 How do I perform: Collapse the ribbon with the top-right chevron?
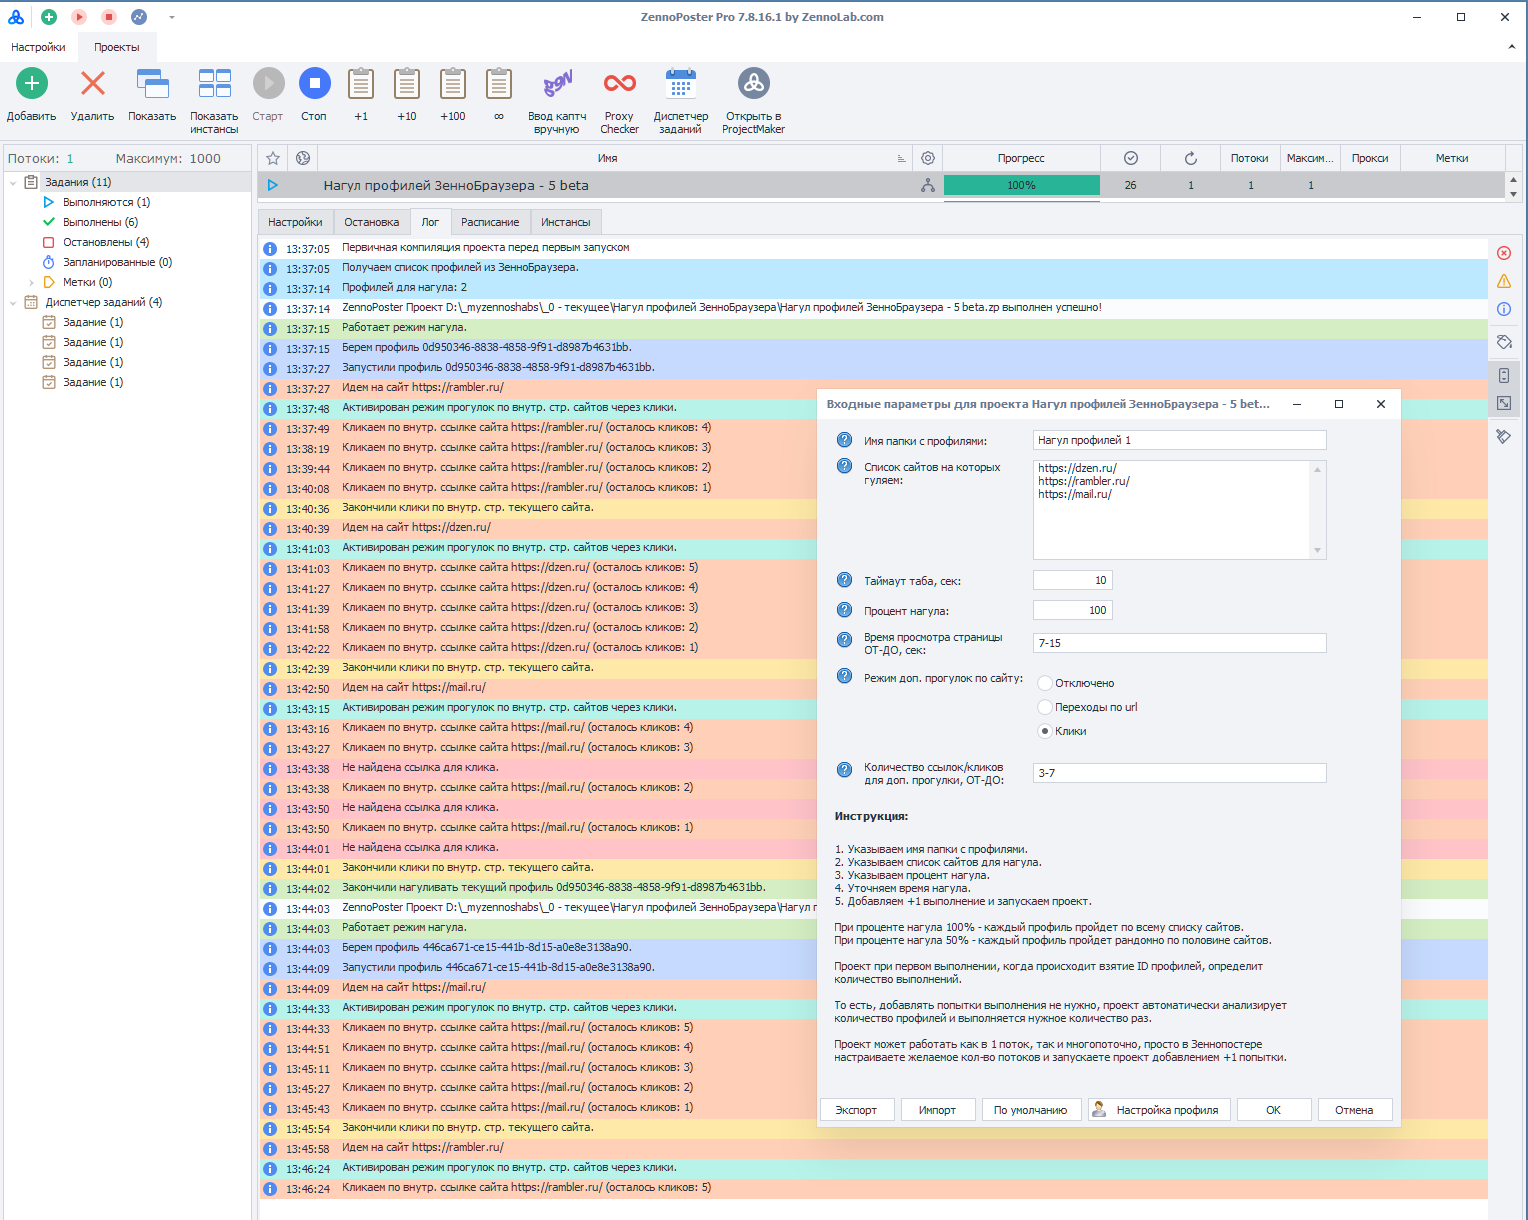[x=1511, y=47]
